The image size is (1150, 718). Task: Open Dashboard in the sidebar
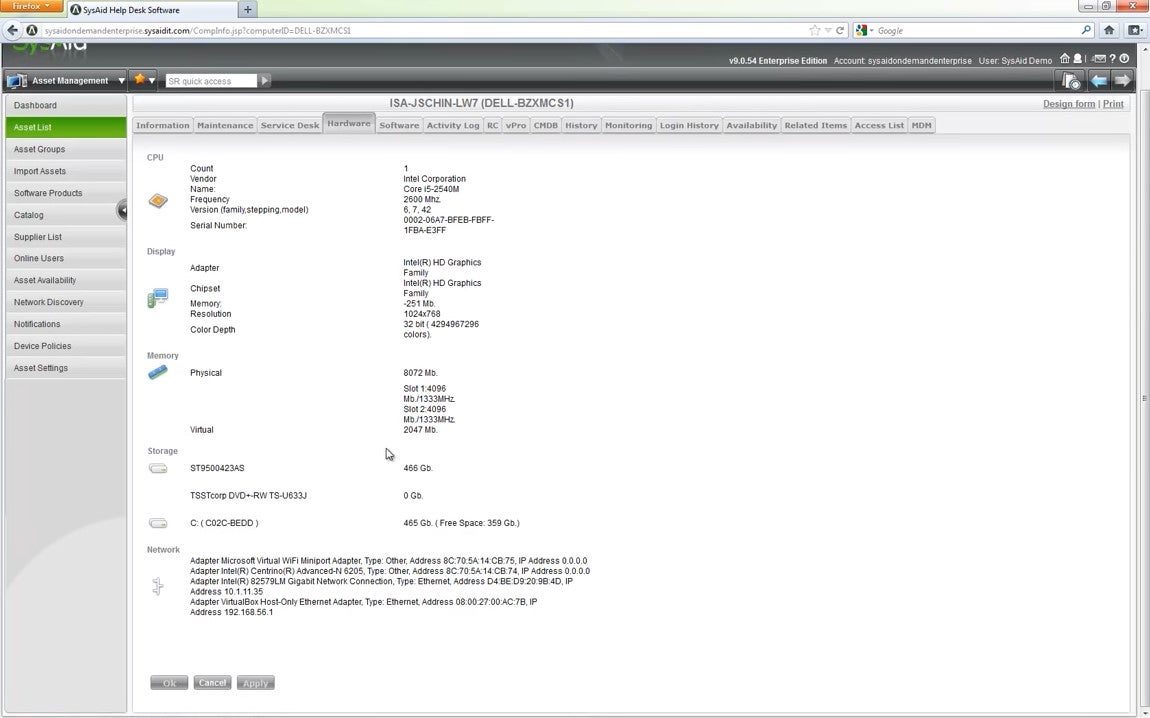65,106
